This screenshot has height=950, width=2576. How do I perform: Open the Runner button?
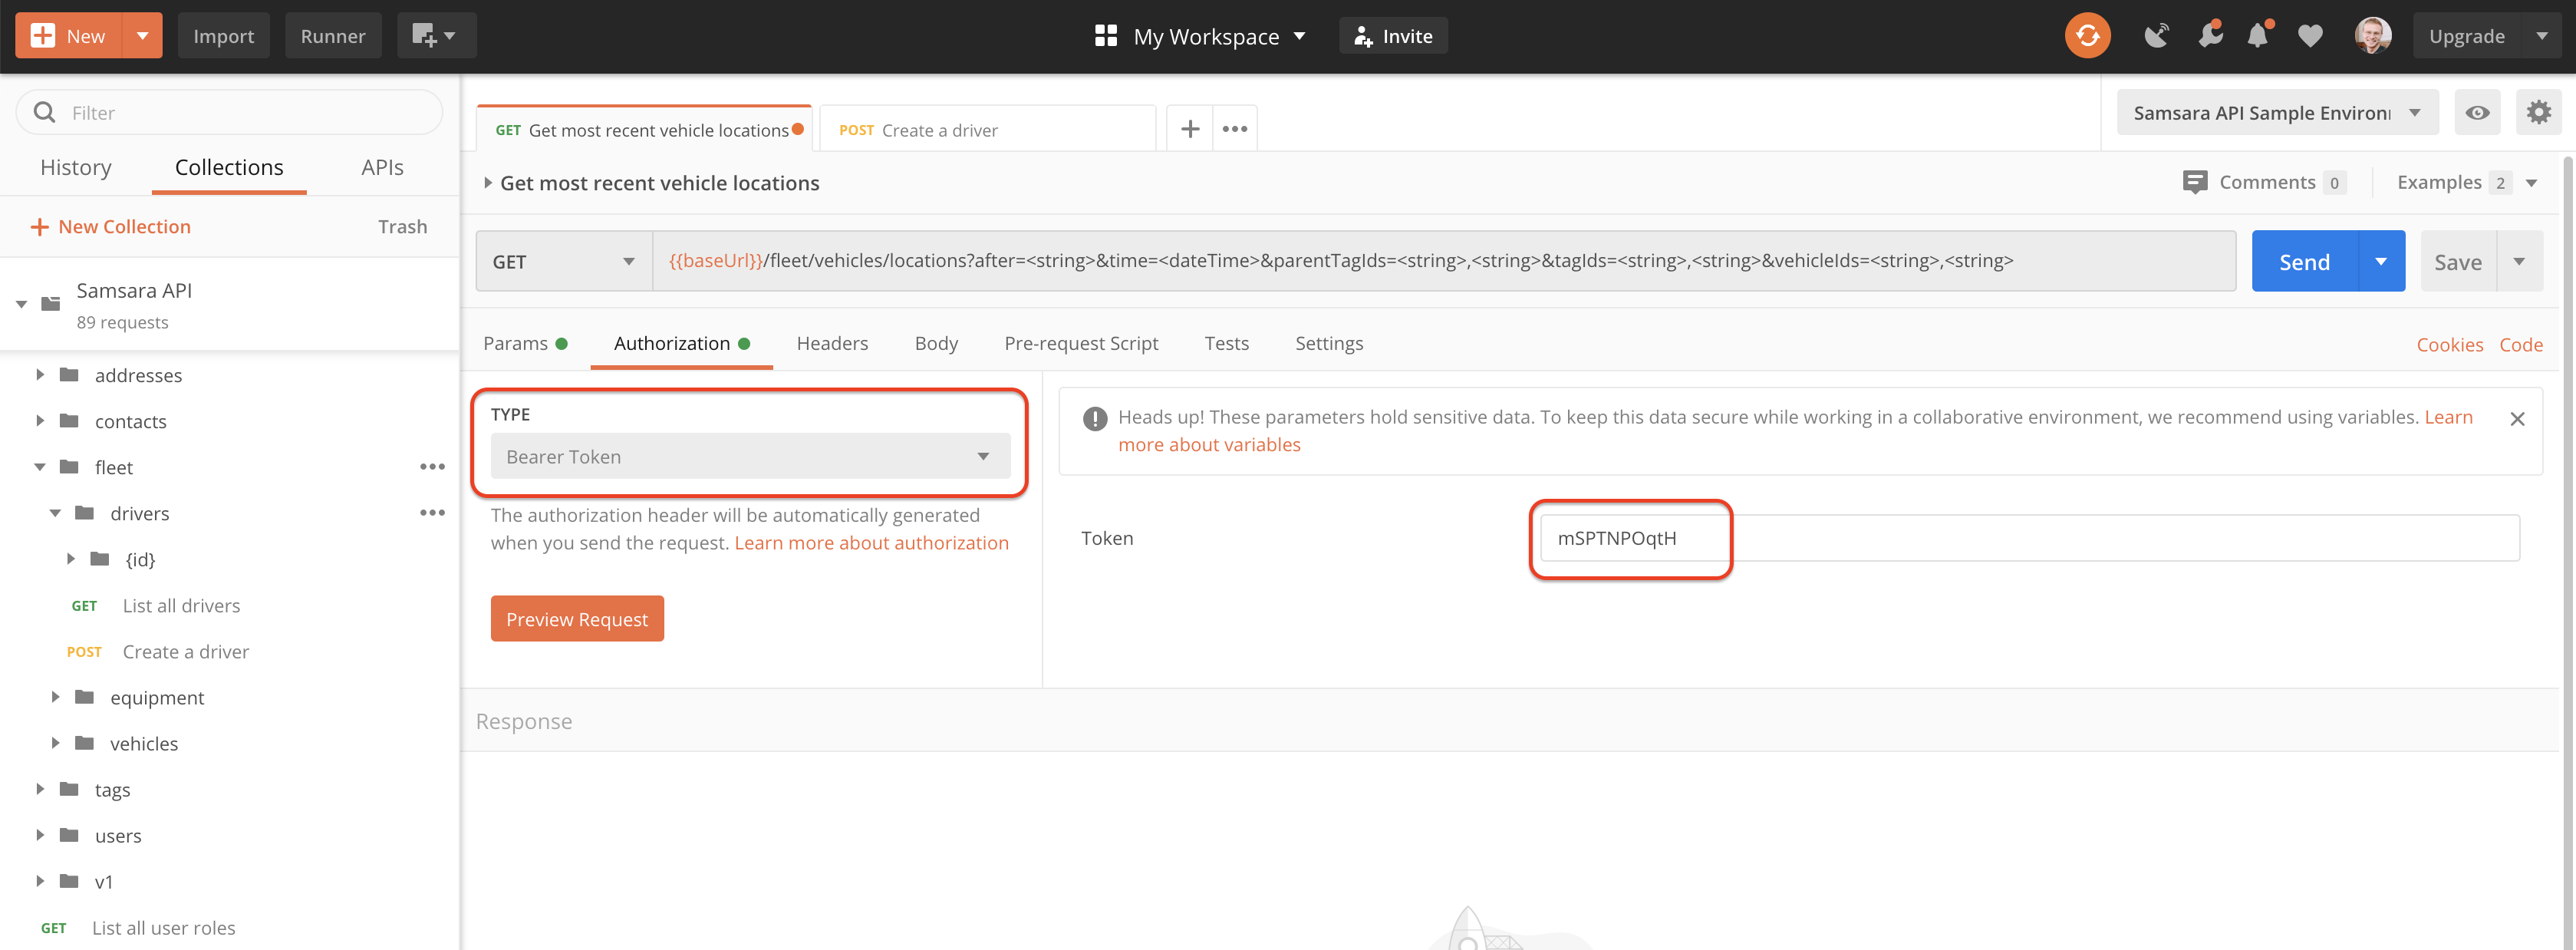333,36
